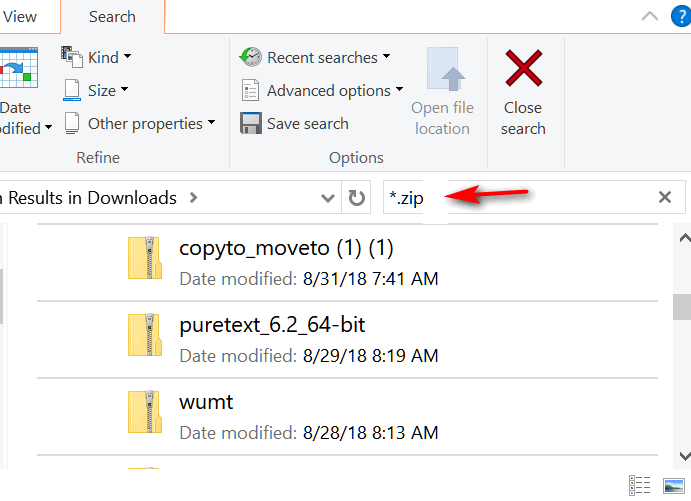Open the address bar history dropdown

click(x=327, y=198)
